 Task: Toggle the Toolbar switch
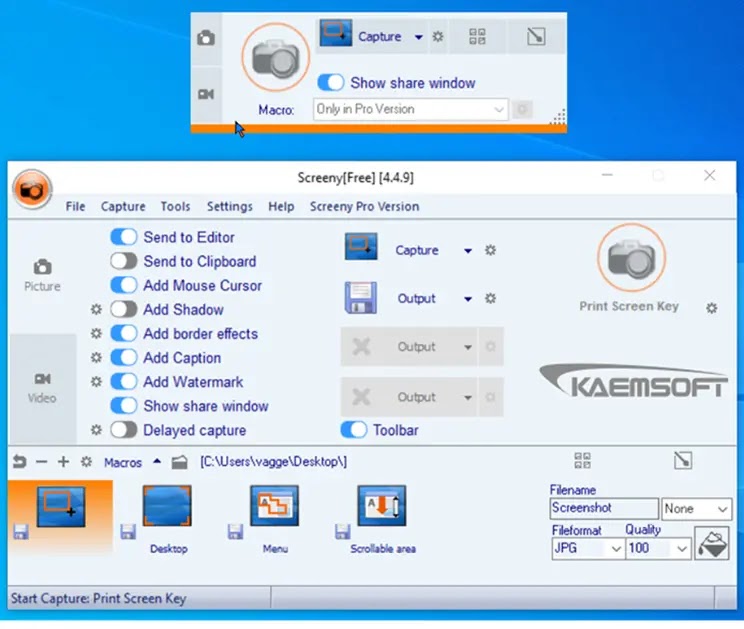pyautogui.click(x=354, y=430)
